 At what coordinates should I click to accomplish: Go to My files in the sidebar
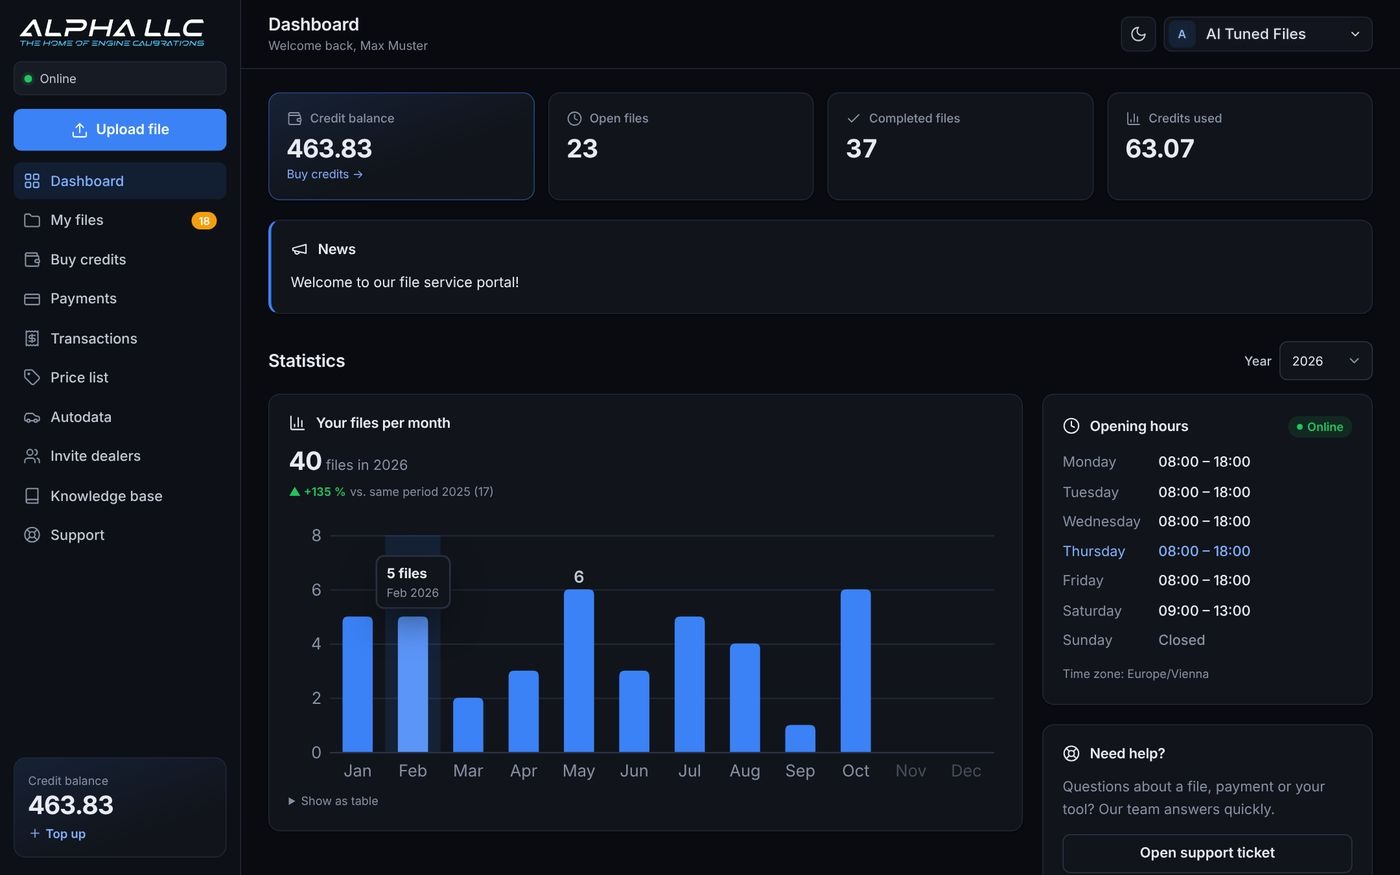pos(120,220)
